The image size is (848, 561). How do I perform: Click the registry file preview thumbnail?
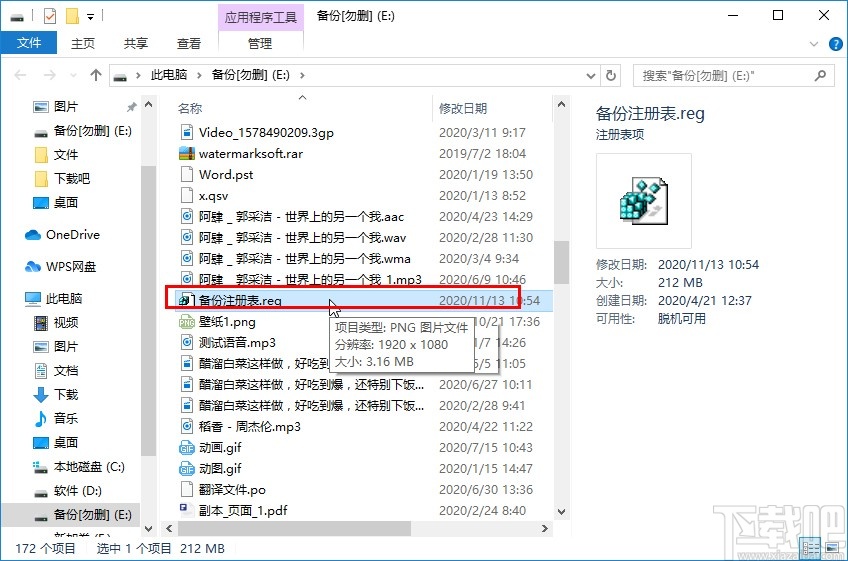point(644,201)
